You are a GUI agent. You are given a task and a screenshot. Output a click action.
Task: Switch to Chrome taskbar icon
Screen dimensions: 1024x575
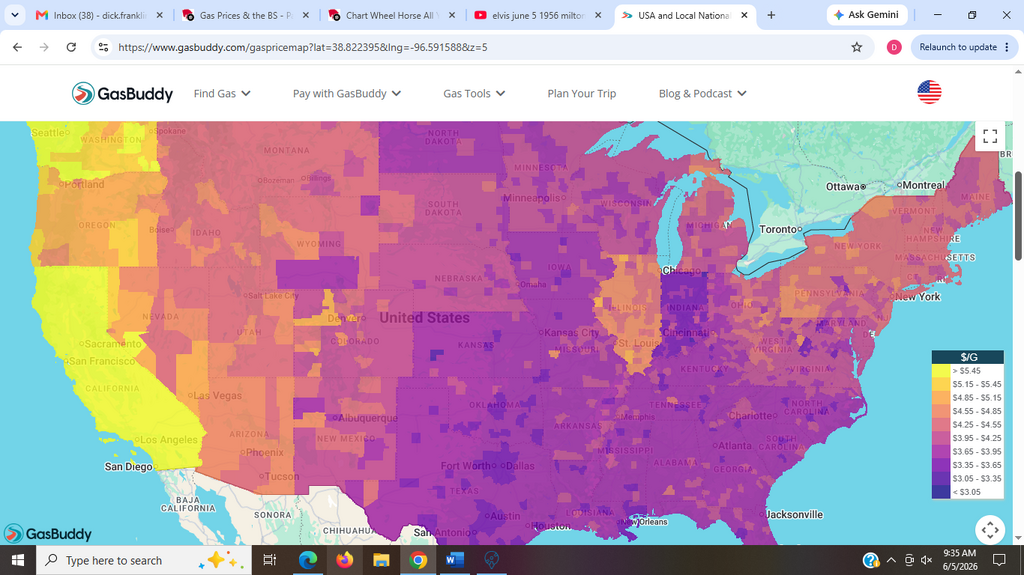click(x=418, y=560)
